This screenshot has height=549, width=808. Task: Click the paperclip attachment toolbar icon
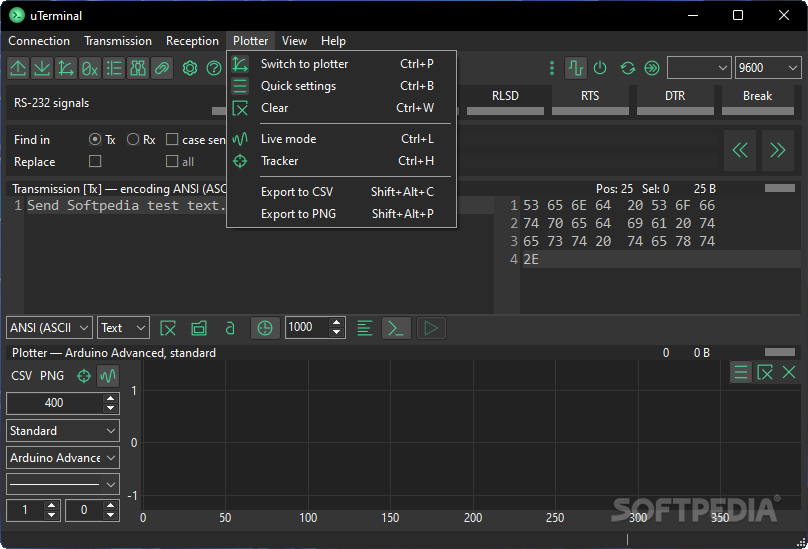(x=162, y=68)
